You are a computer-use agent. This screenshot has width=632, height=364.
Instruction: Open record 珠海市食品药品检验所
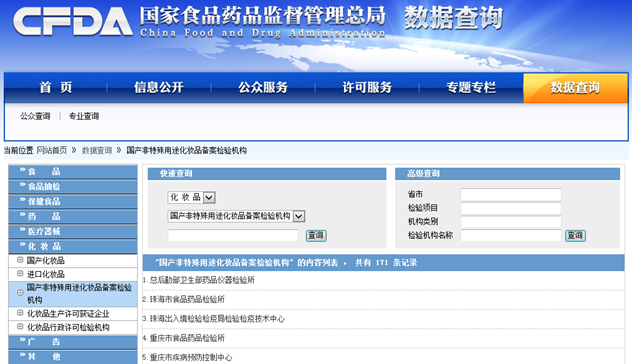point(187,300)
